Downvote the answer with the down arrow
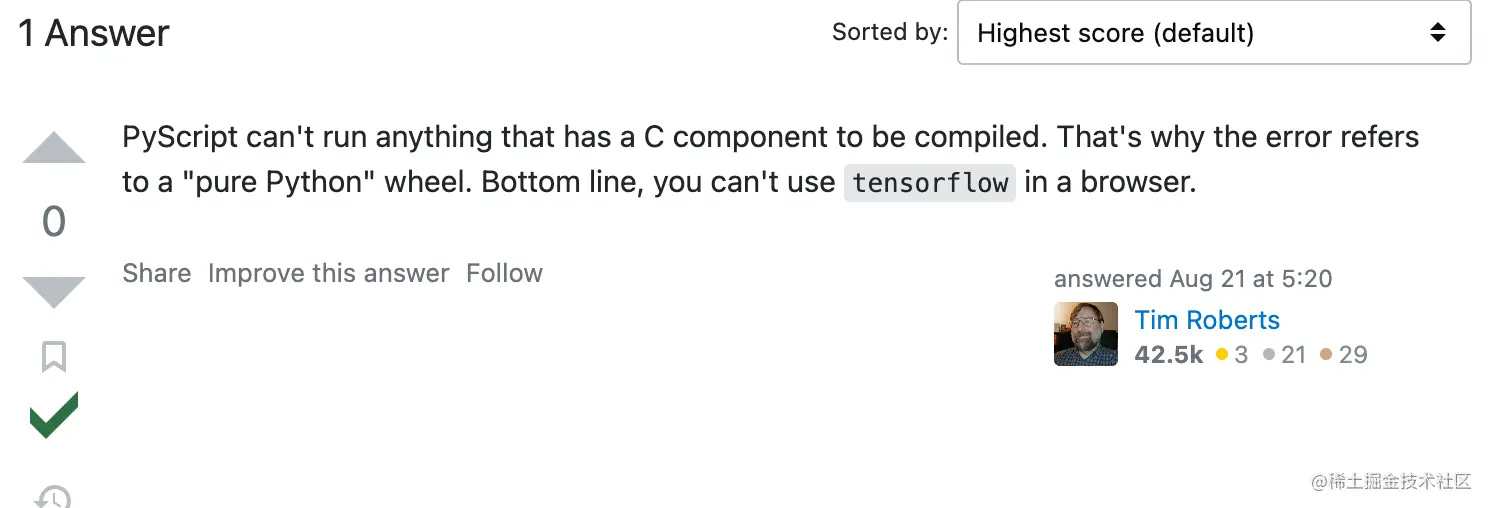 pos(54,292)
